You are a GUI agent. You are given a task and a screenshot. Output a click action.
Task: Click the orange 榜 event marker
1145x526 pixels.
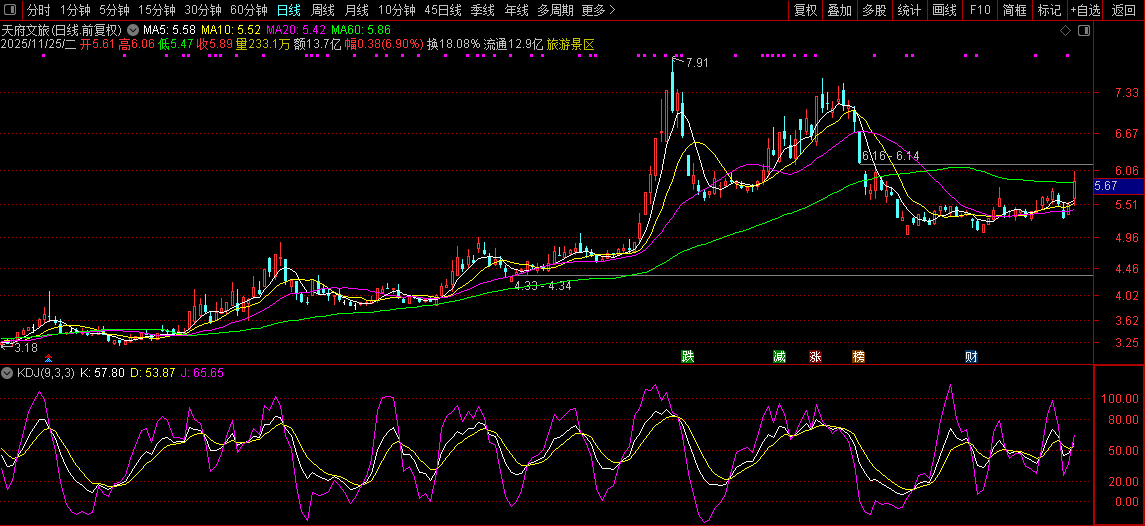(858, 357)
